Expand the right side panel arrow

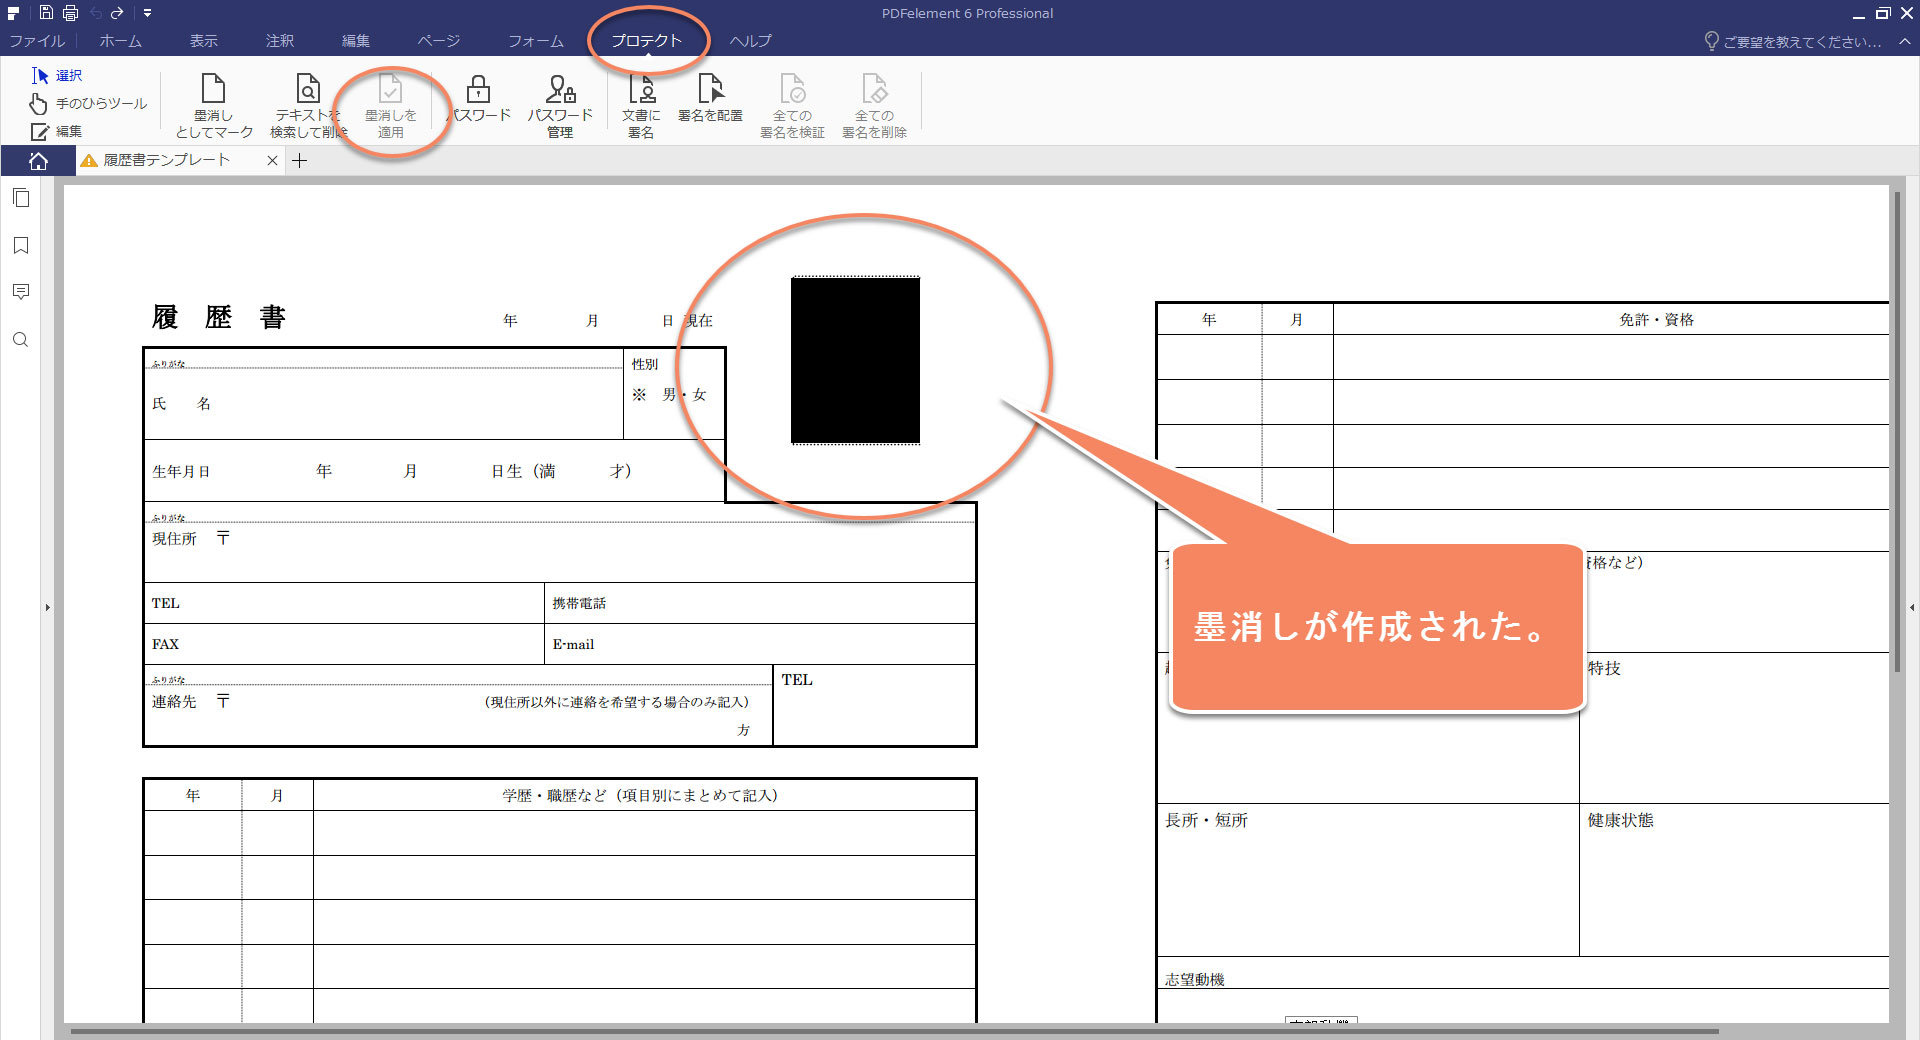(x=1912, y=607)
